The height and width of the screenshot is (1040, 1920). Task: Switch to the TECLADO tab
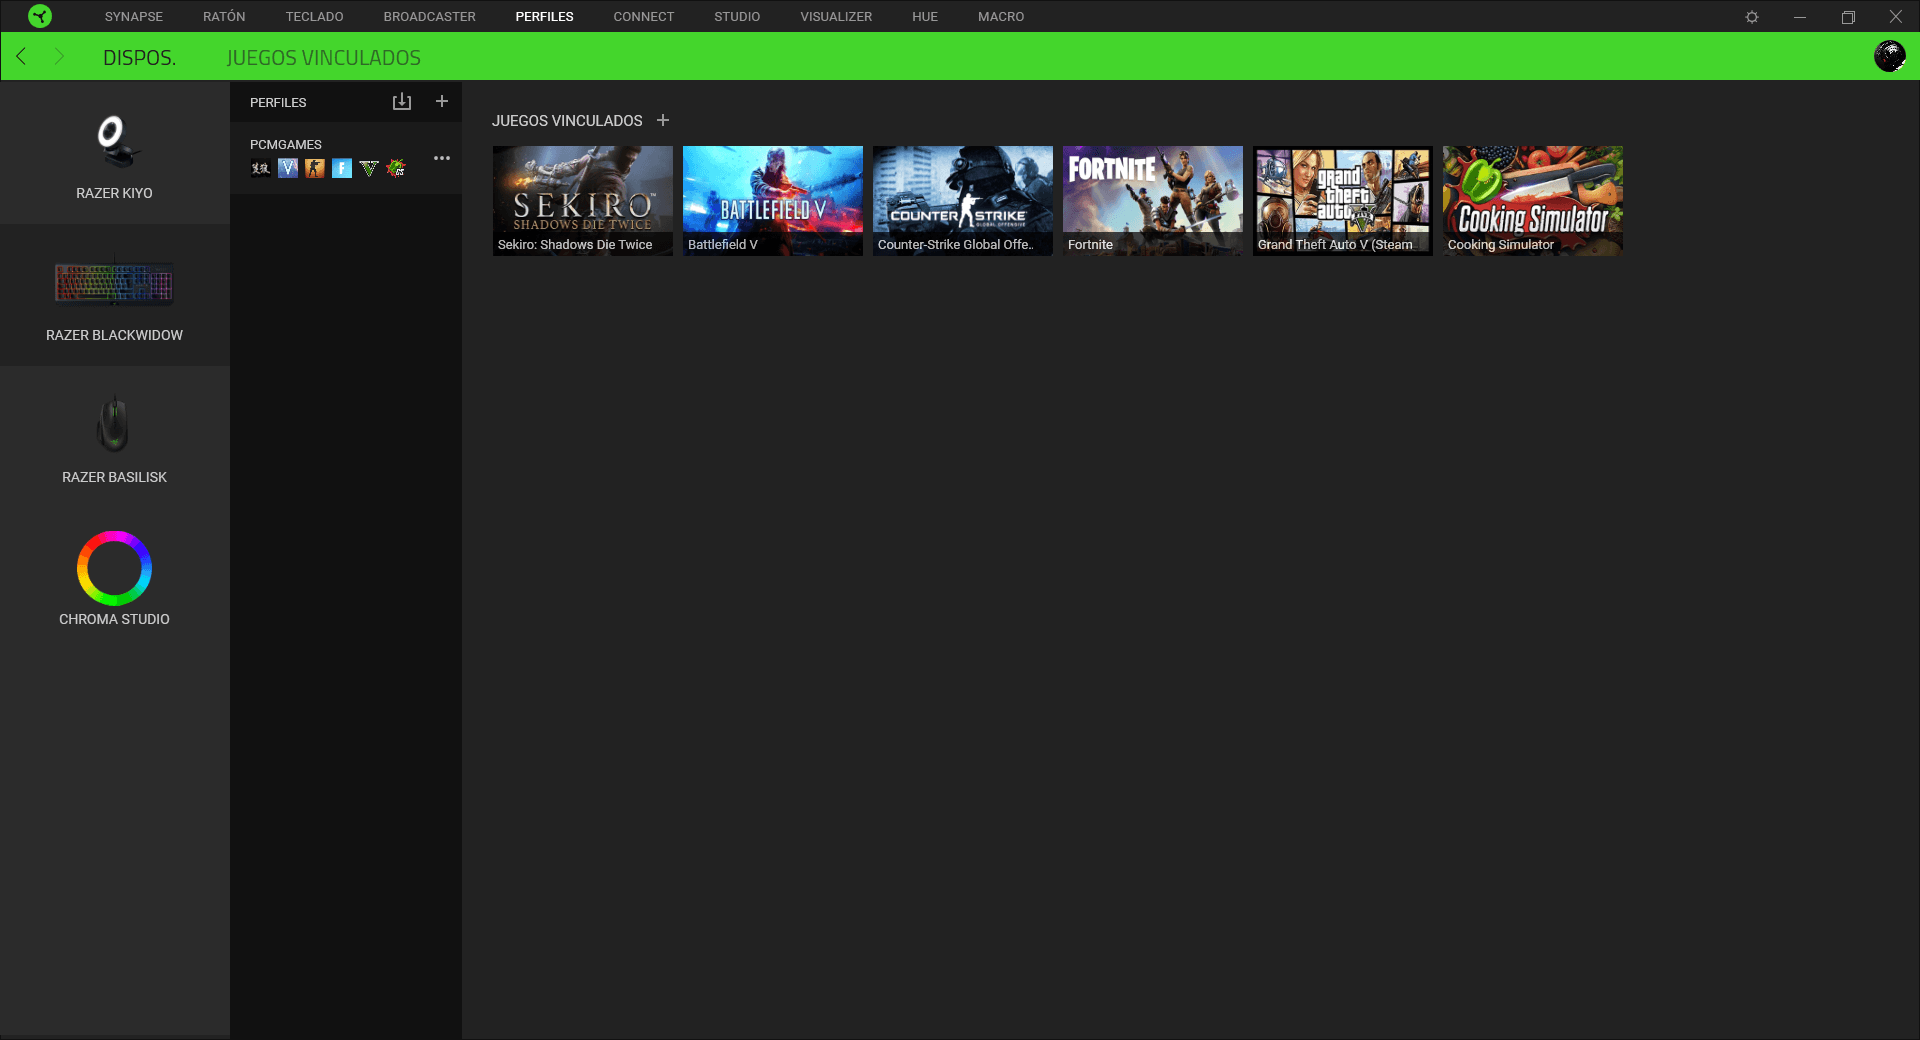[x=314, y=17]
